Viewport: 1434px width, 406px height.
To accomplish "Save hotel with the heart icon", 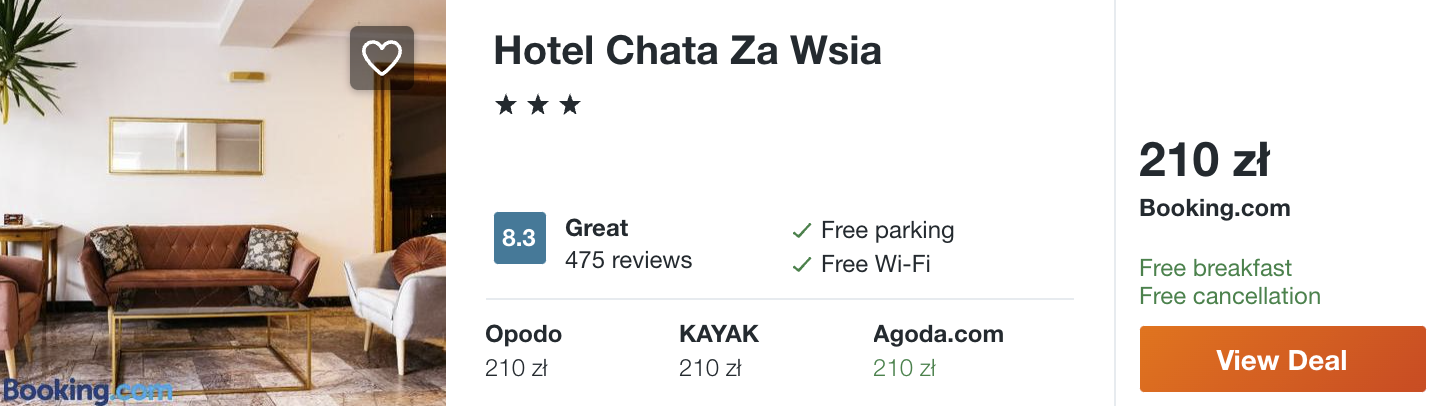I will (x=381, y=58).
